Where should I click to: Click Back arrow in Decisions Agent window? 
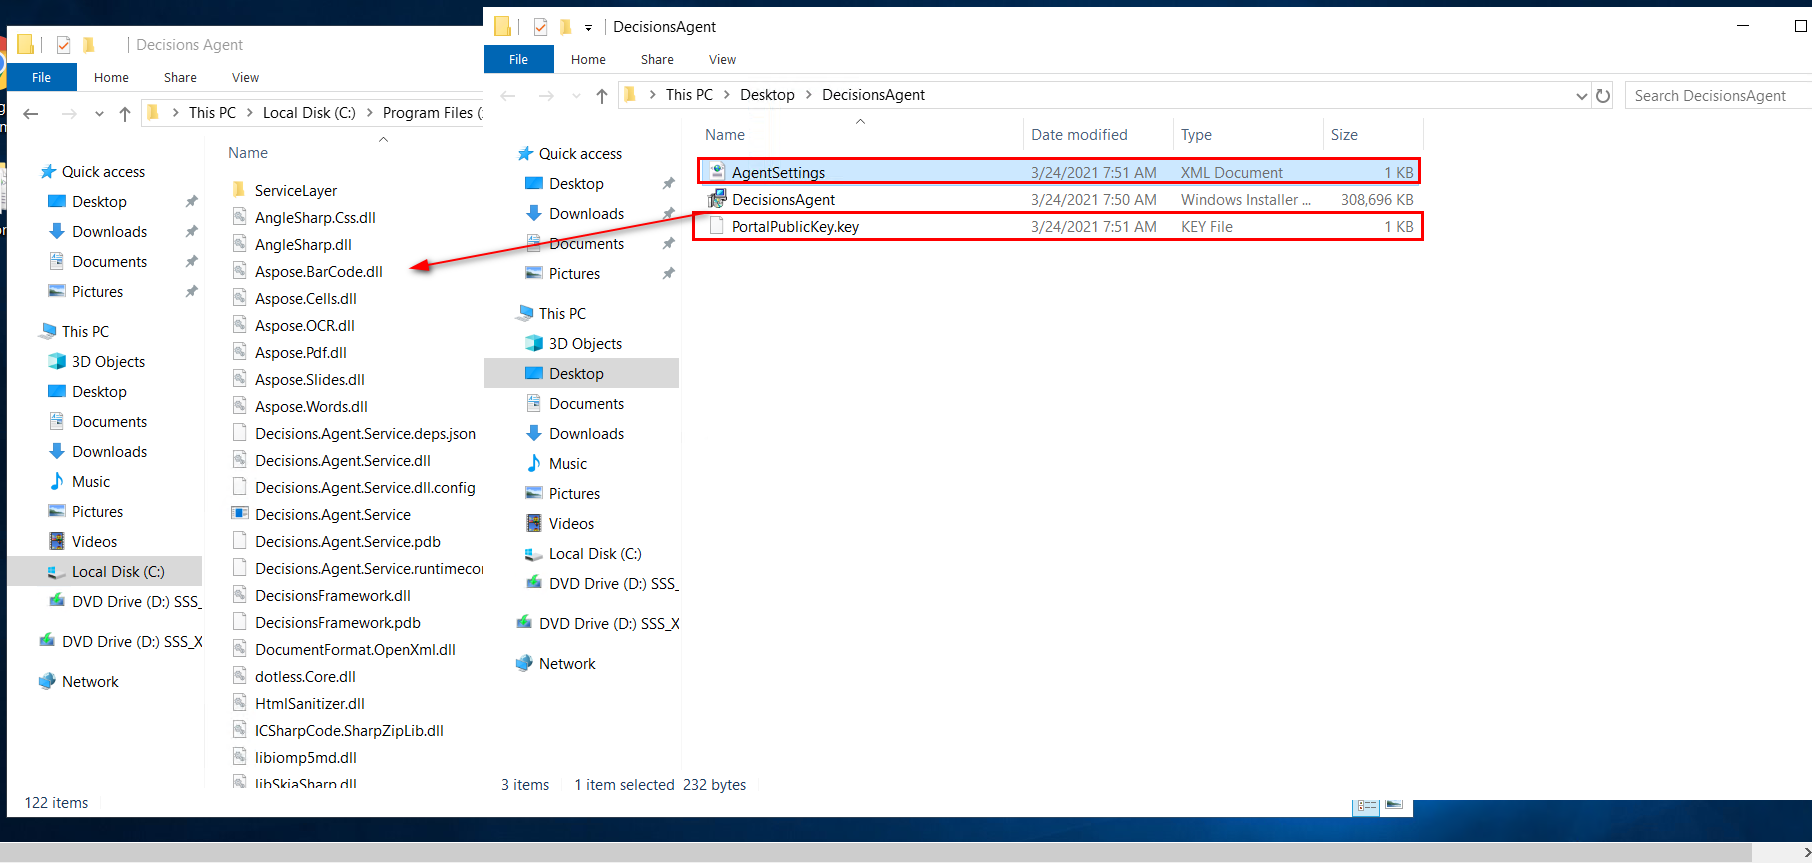31,113
